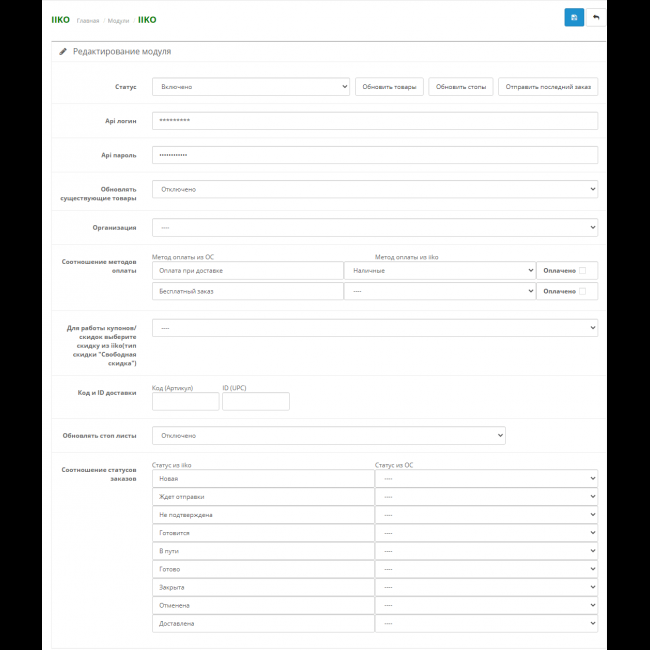This screenshot has height=650, width=650.
Task: Open the Обновлять стоп листы dropdown
Action: tap(328, 435)
